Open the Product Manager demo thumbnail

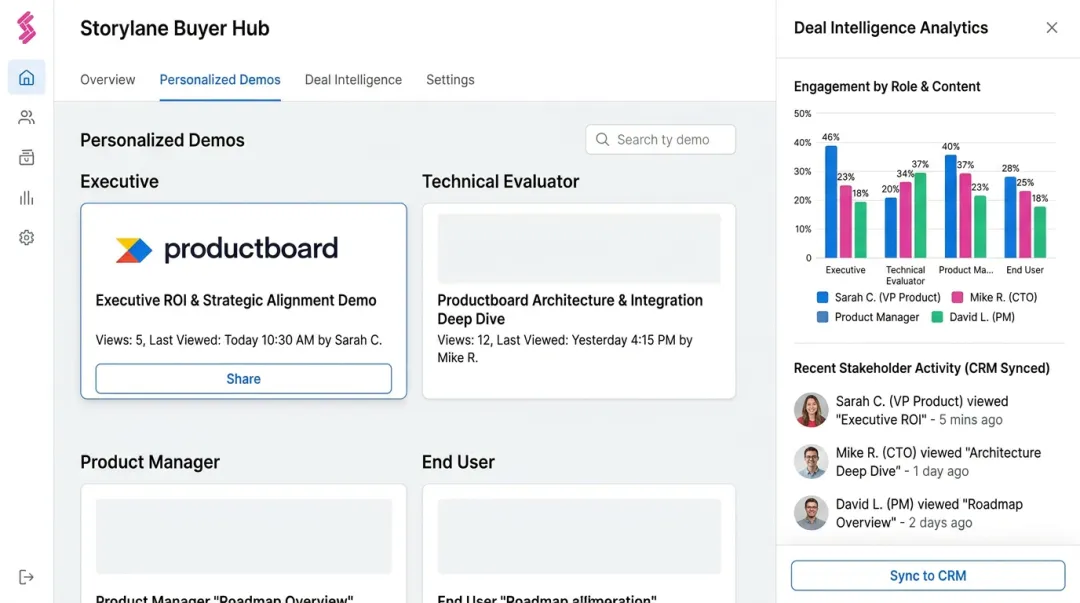[243, 536]
